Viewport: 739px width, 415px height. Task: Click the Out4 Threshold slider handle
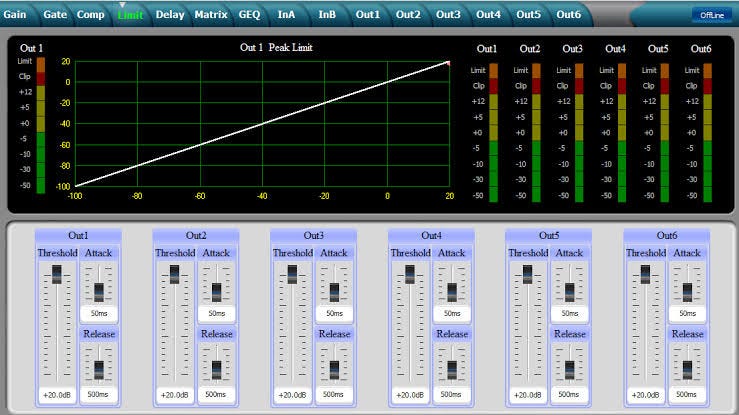pos(410,274)
